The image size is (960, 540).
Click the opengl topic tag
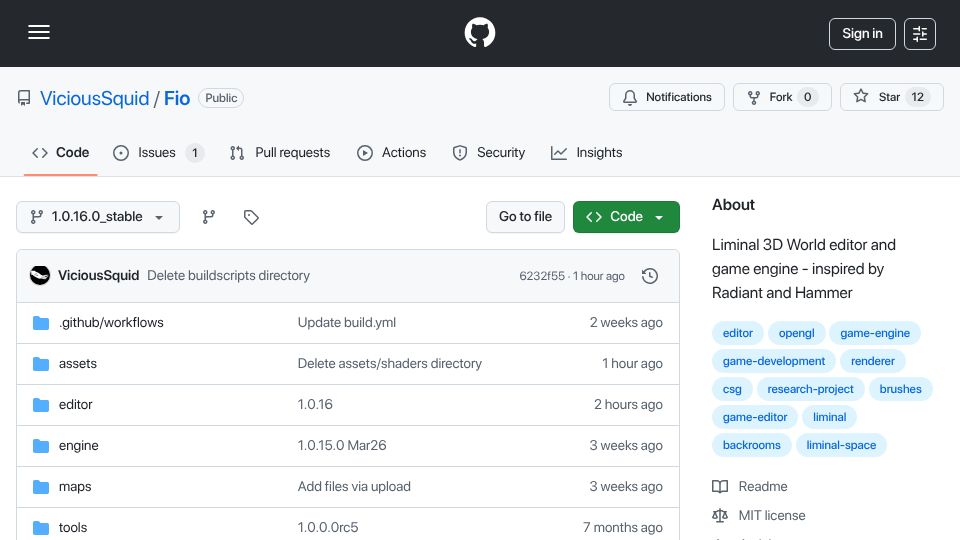click(797, 333)
